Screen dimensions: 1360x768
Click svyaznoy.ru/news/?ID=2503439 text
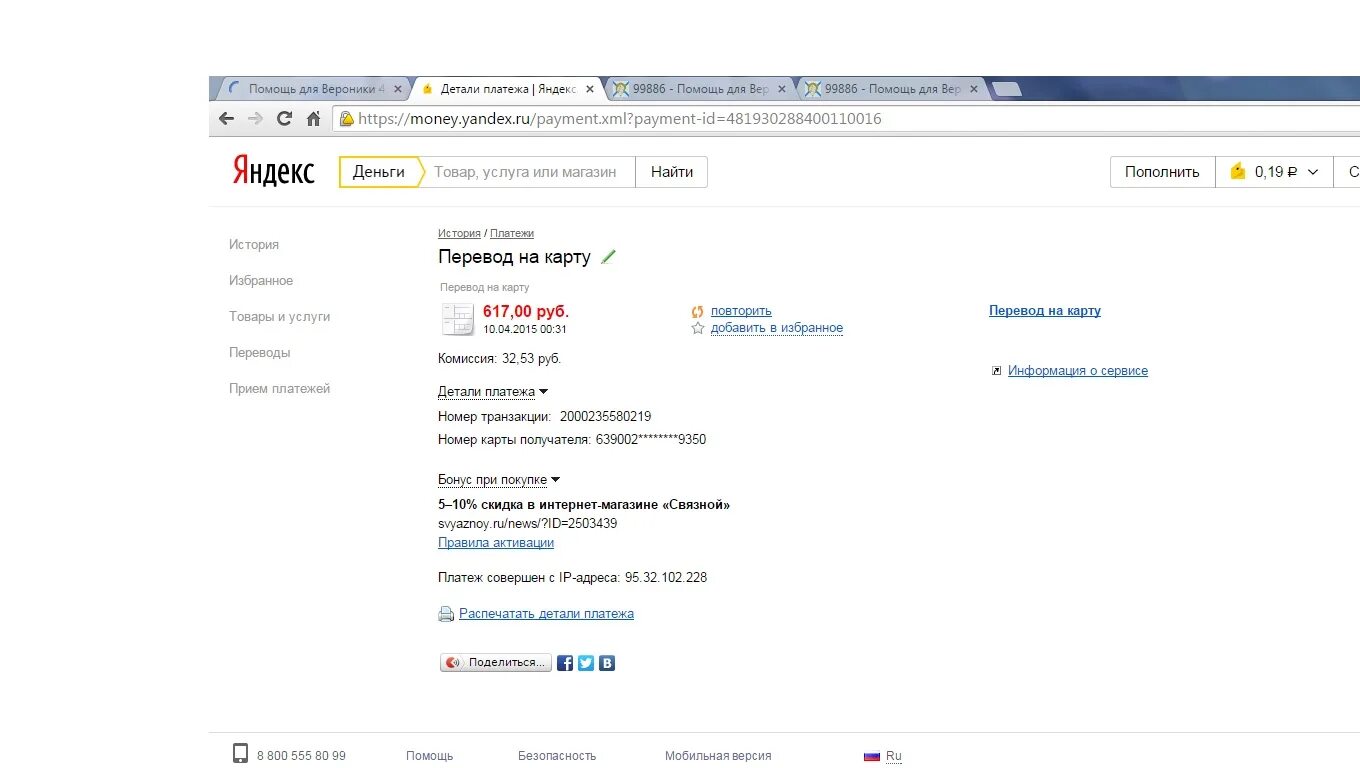(x=527, y=524)
